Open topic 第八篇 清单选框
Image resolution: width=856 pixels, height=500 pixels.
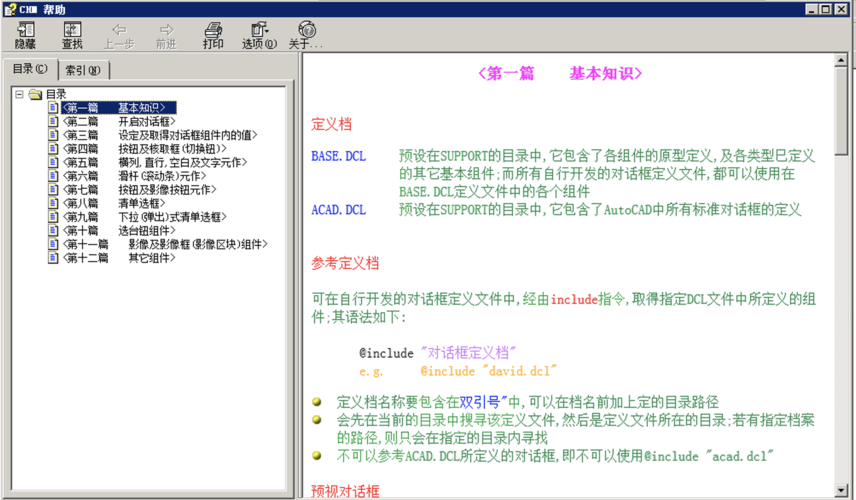114,204
